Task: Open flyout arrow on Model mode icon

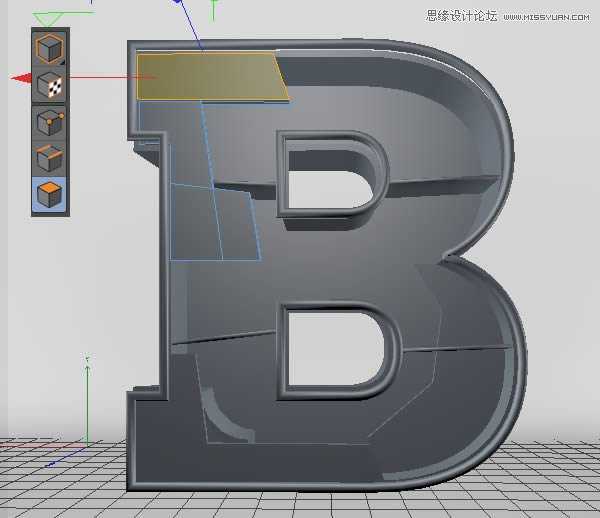Action: coord(63,63)
